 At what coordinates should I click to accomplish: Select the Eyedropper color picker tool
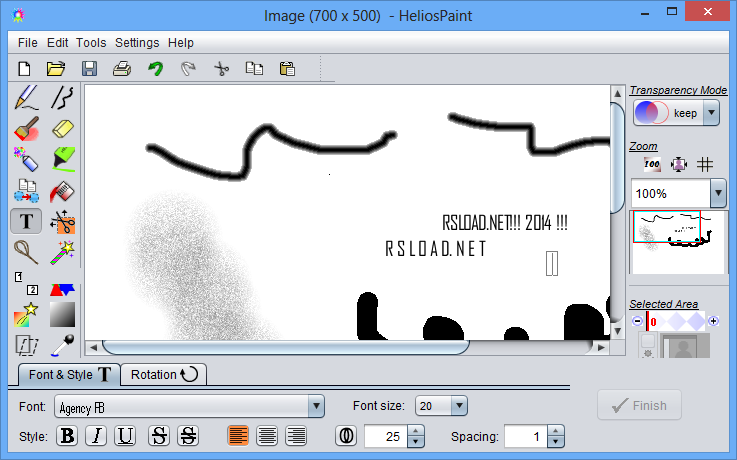(63, 345)
